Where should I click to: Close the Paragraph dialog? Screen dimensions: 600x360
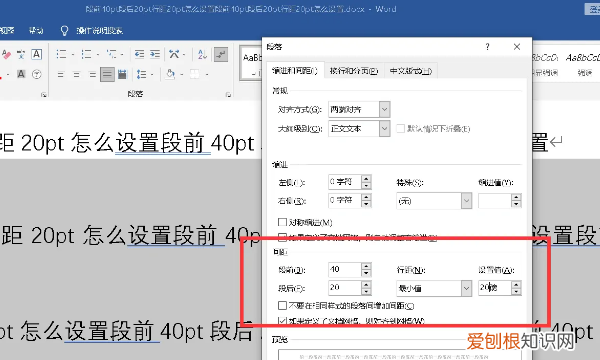click(x=517, y=47)
